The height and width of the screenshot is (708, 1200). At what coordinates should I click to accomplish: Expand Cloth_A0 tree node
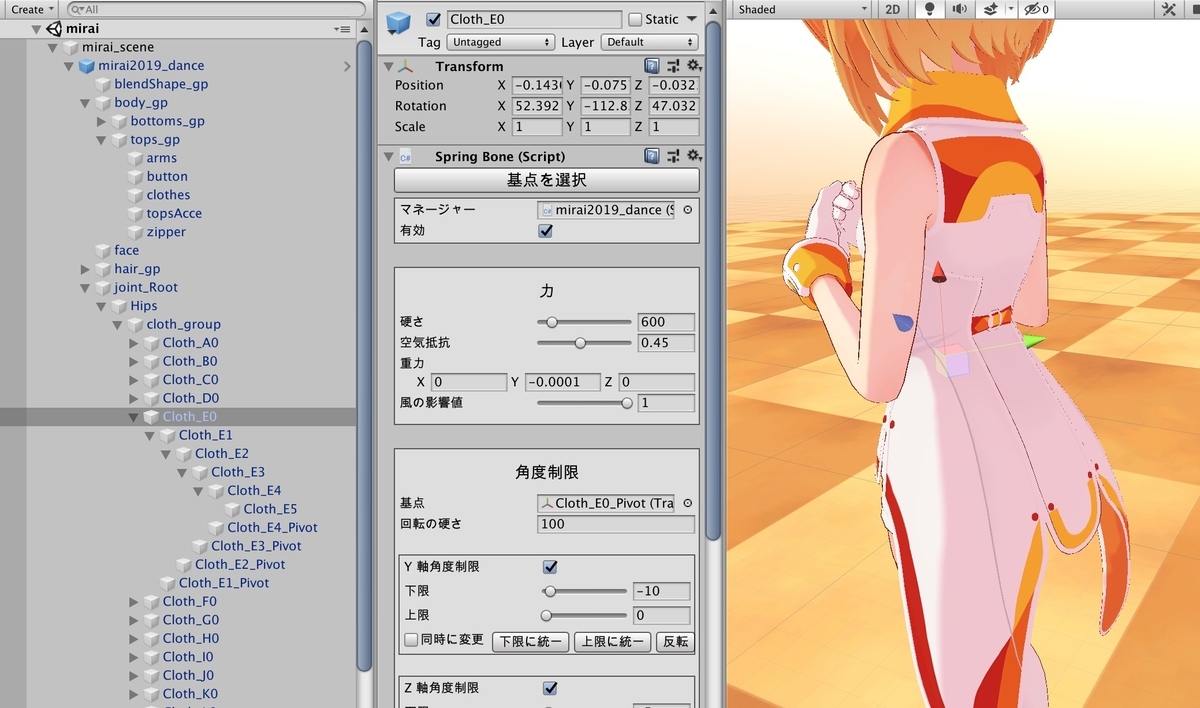click(134, 343)
